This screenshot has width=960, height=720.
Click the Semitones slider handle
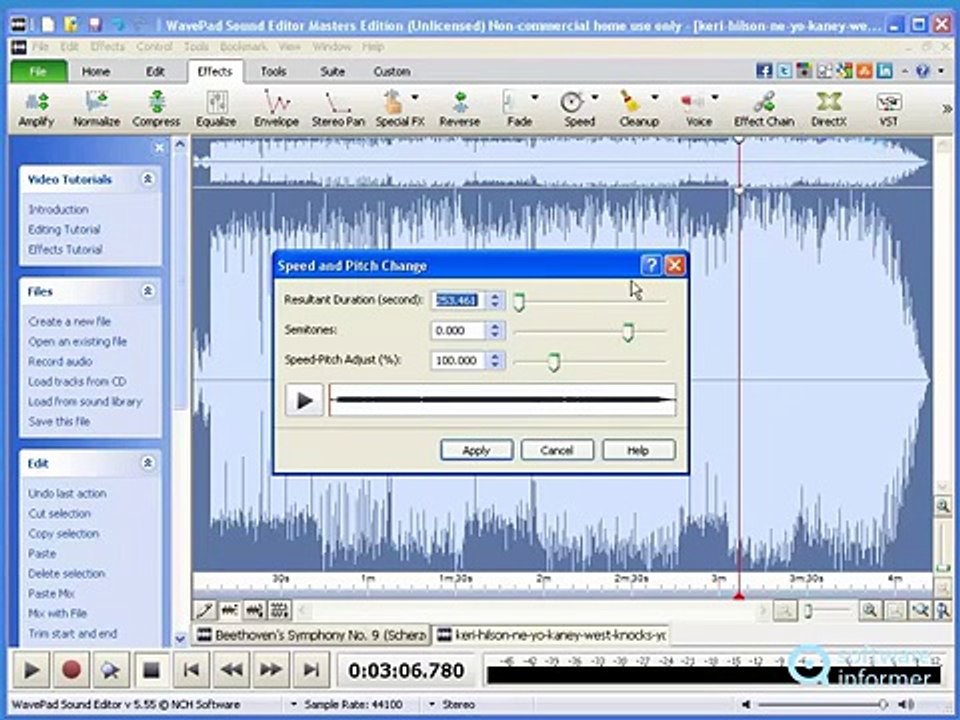(x=628, y=332)
